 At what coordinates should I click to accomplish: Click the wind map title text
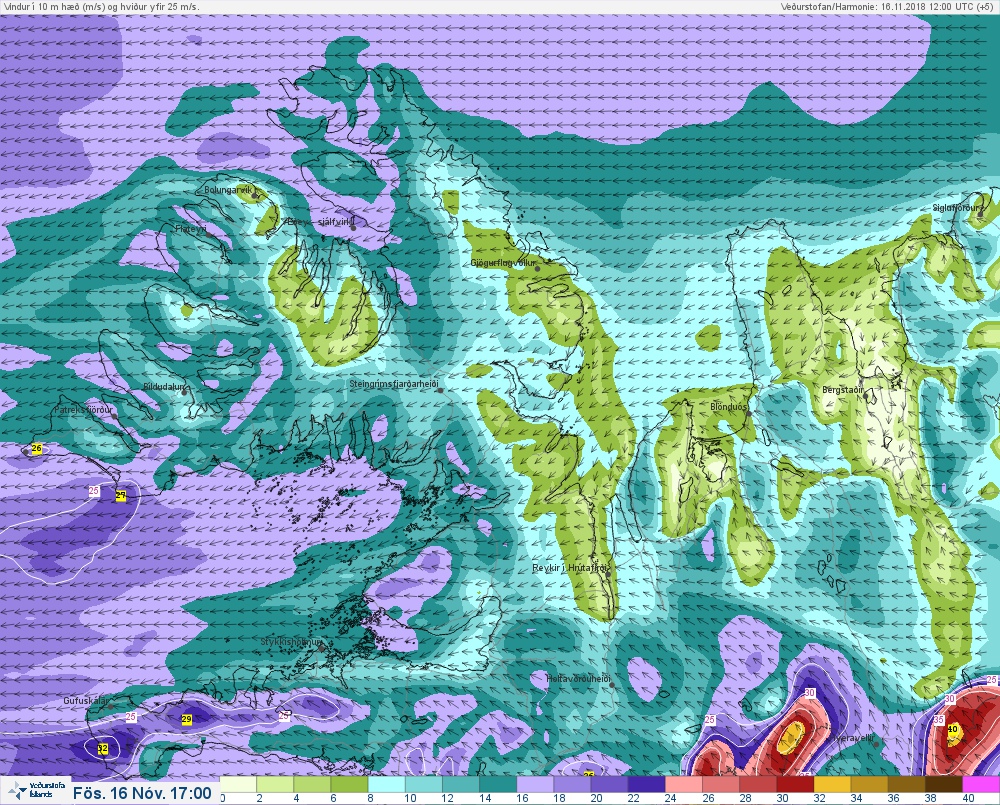point(102,6)
